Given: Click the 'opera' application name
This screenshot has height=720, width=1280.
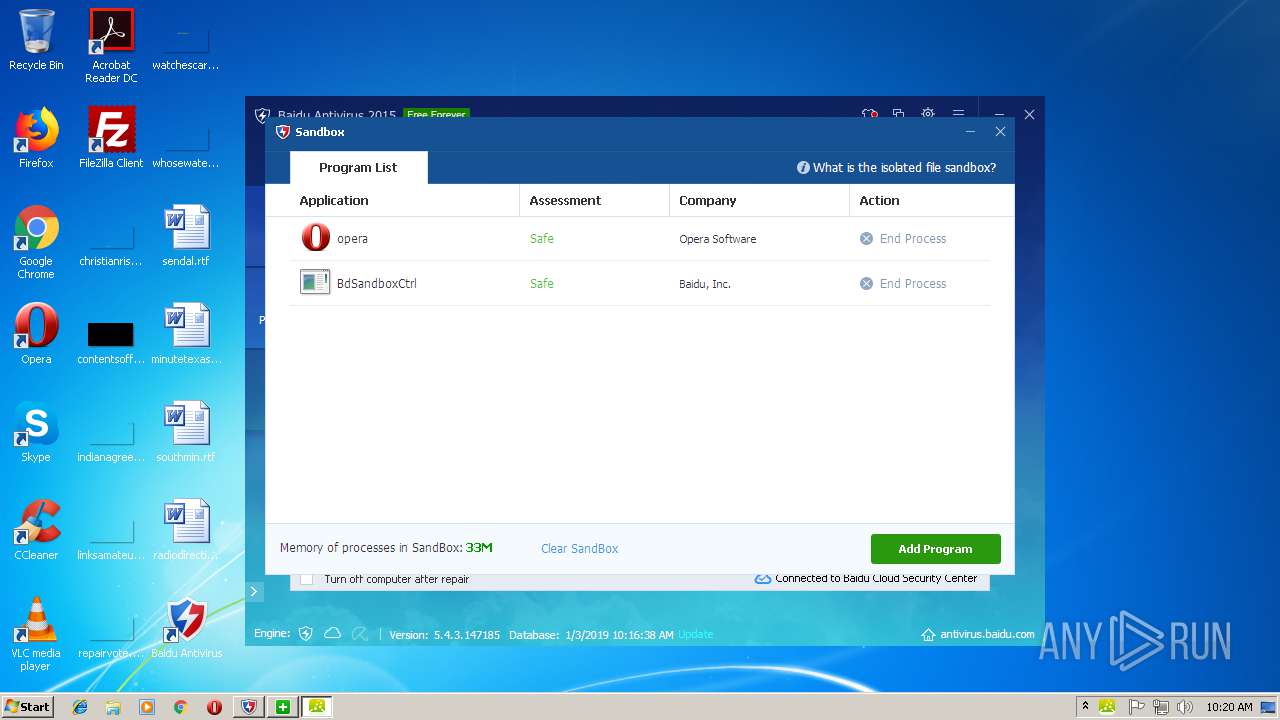Looking at the screenshot, I should click(x=352, y=239).
